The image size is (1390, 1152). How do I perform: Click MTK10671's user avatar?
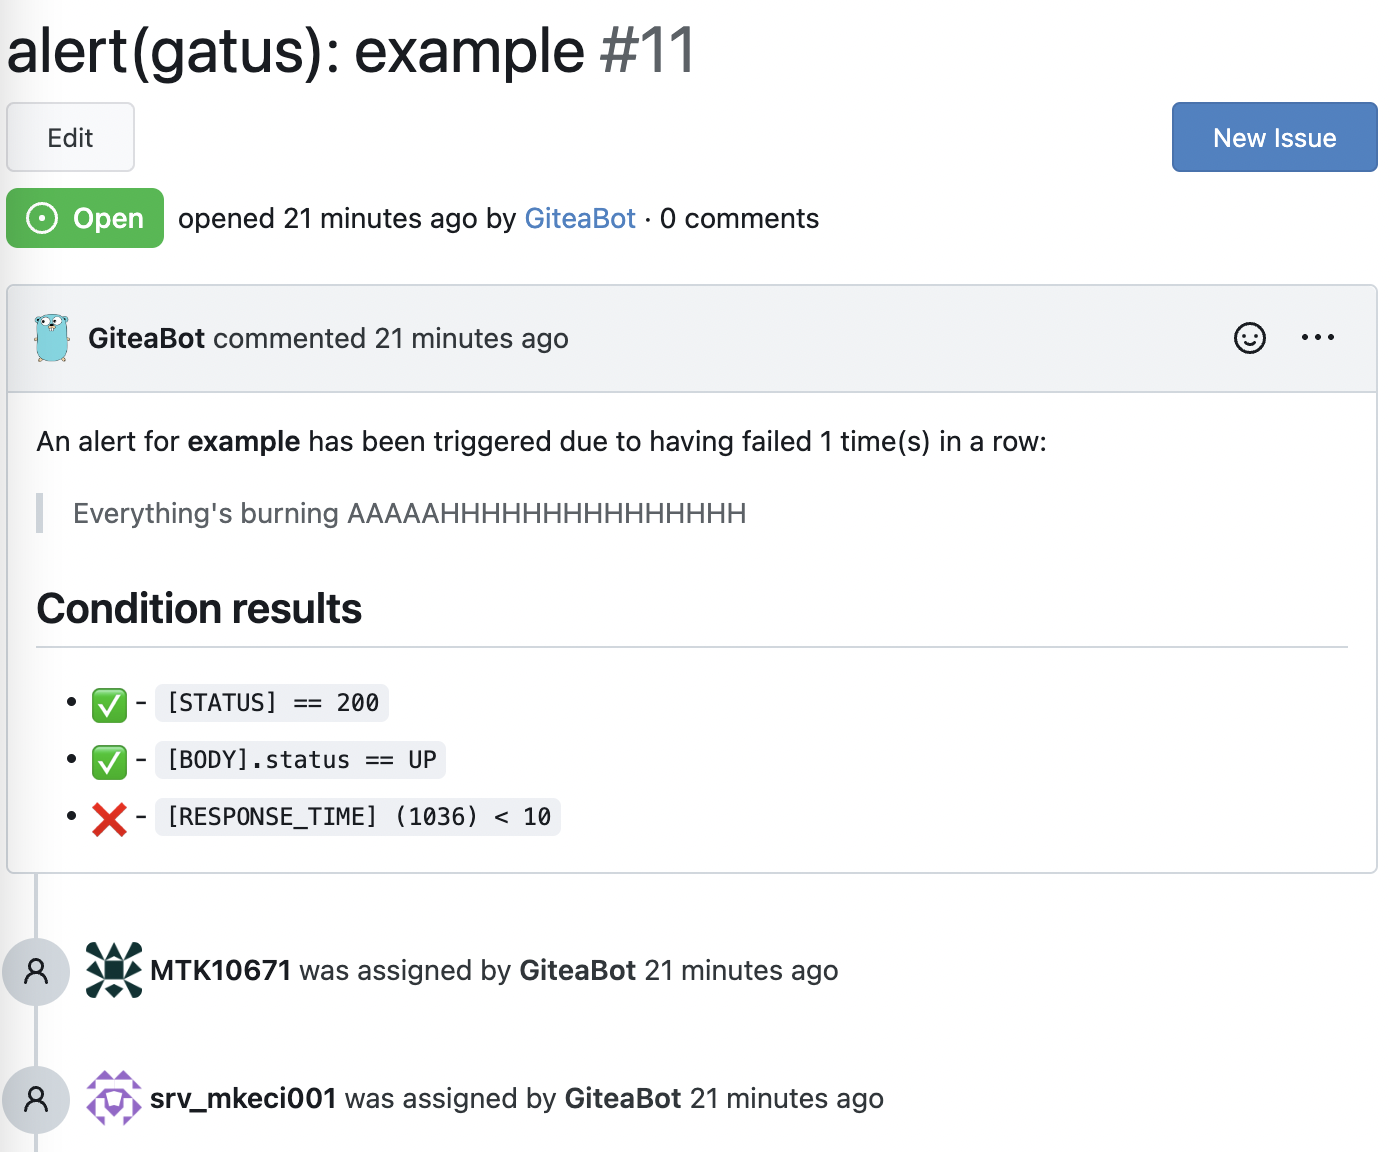[113, 970]
